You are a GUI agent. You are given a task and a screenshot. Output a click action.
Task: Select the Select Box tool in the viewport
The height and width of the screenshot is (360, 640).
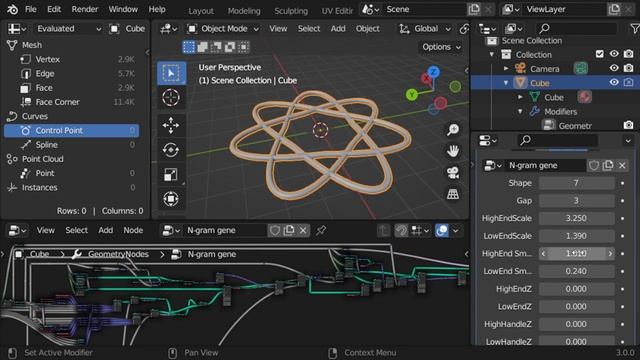click(171, 73)
